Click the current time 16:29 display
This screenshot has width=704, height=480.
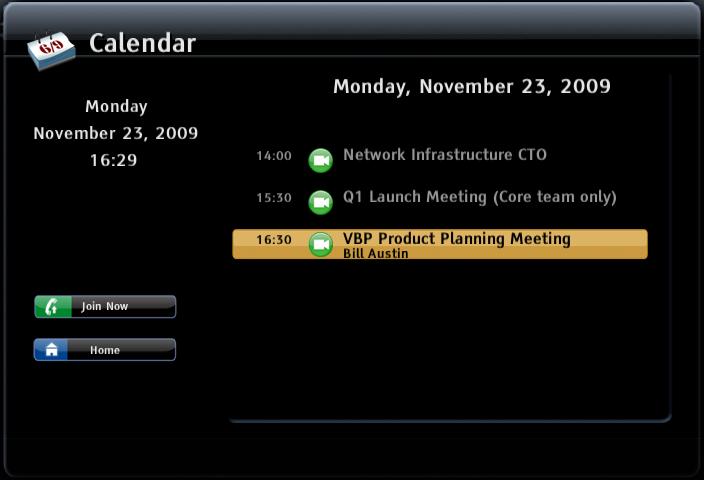coord(114,160)
